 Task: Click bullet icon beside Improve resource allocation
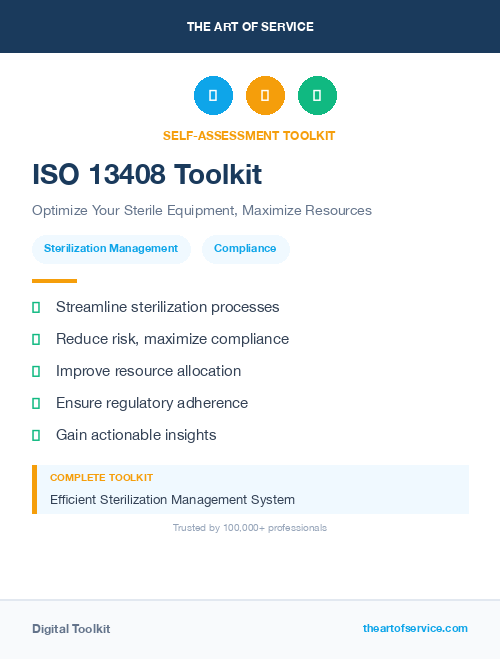coord(36,371)
